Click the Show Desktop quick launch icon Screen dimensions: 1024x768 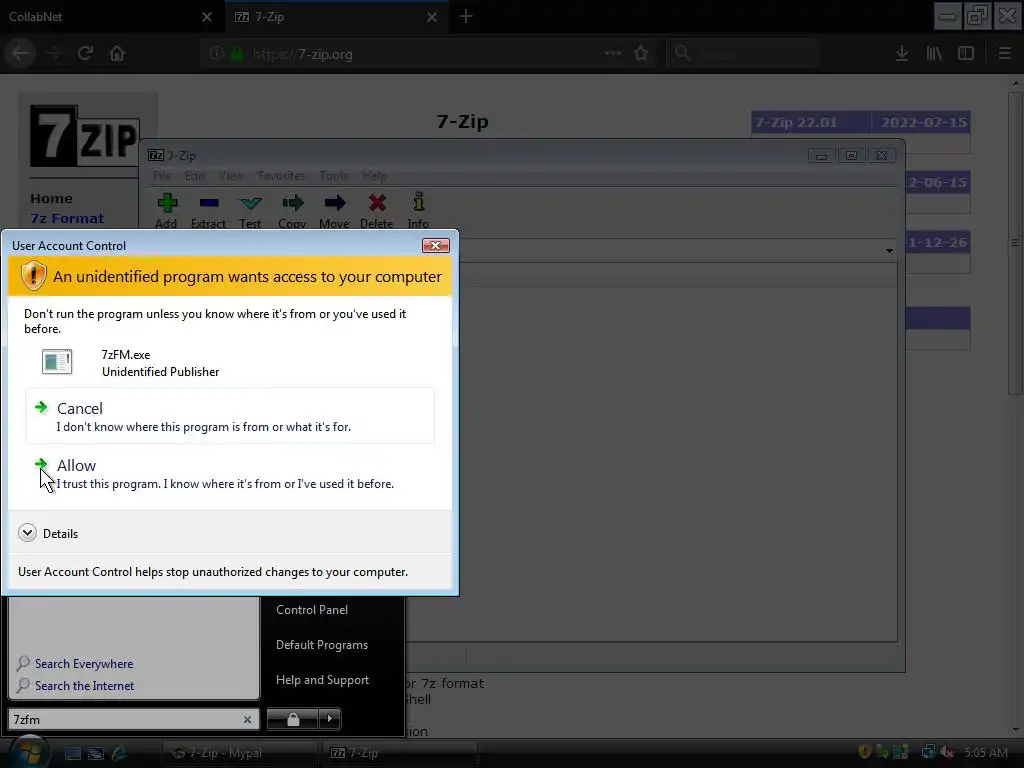click(72, 753)
